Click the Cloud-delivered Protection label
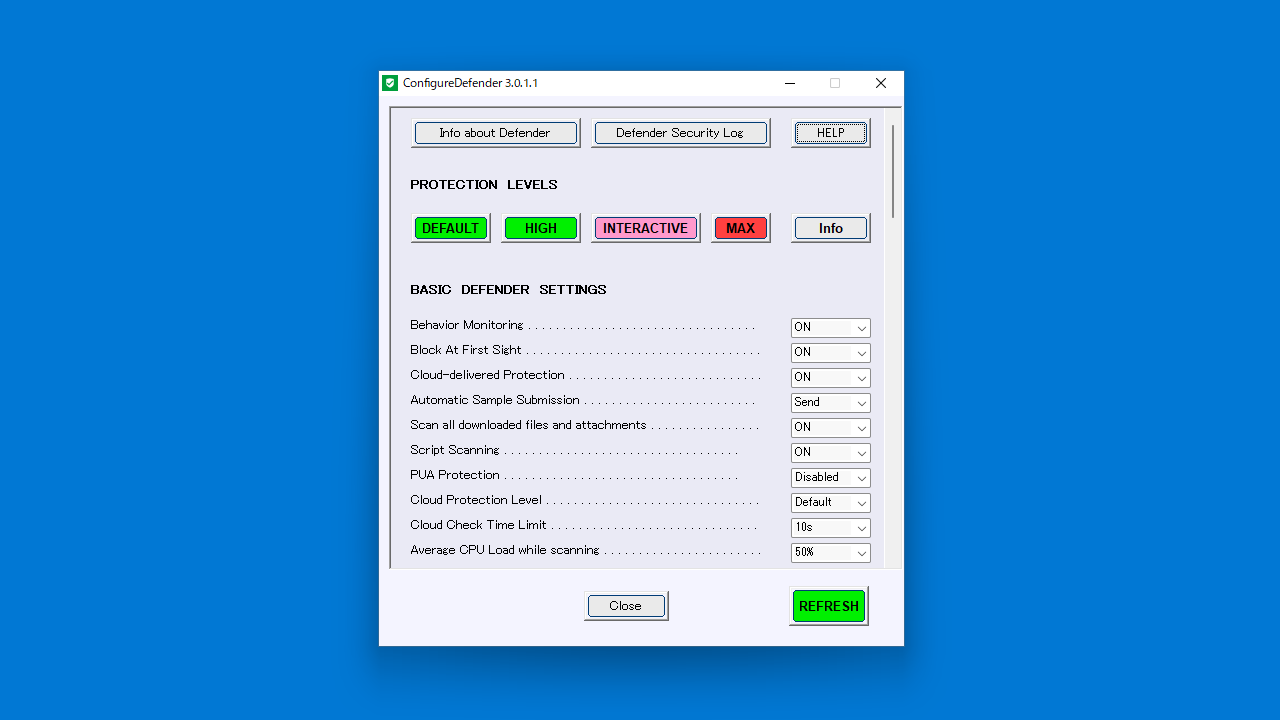Image resolution: width=1280 pixels, height=720 pixels. [x=487, y=375]
